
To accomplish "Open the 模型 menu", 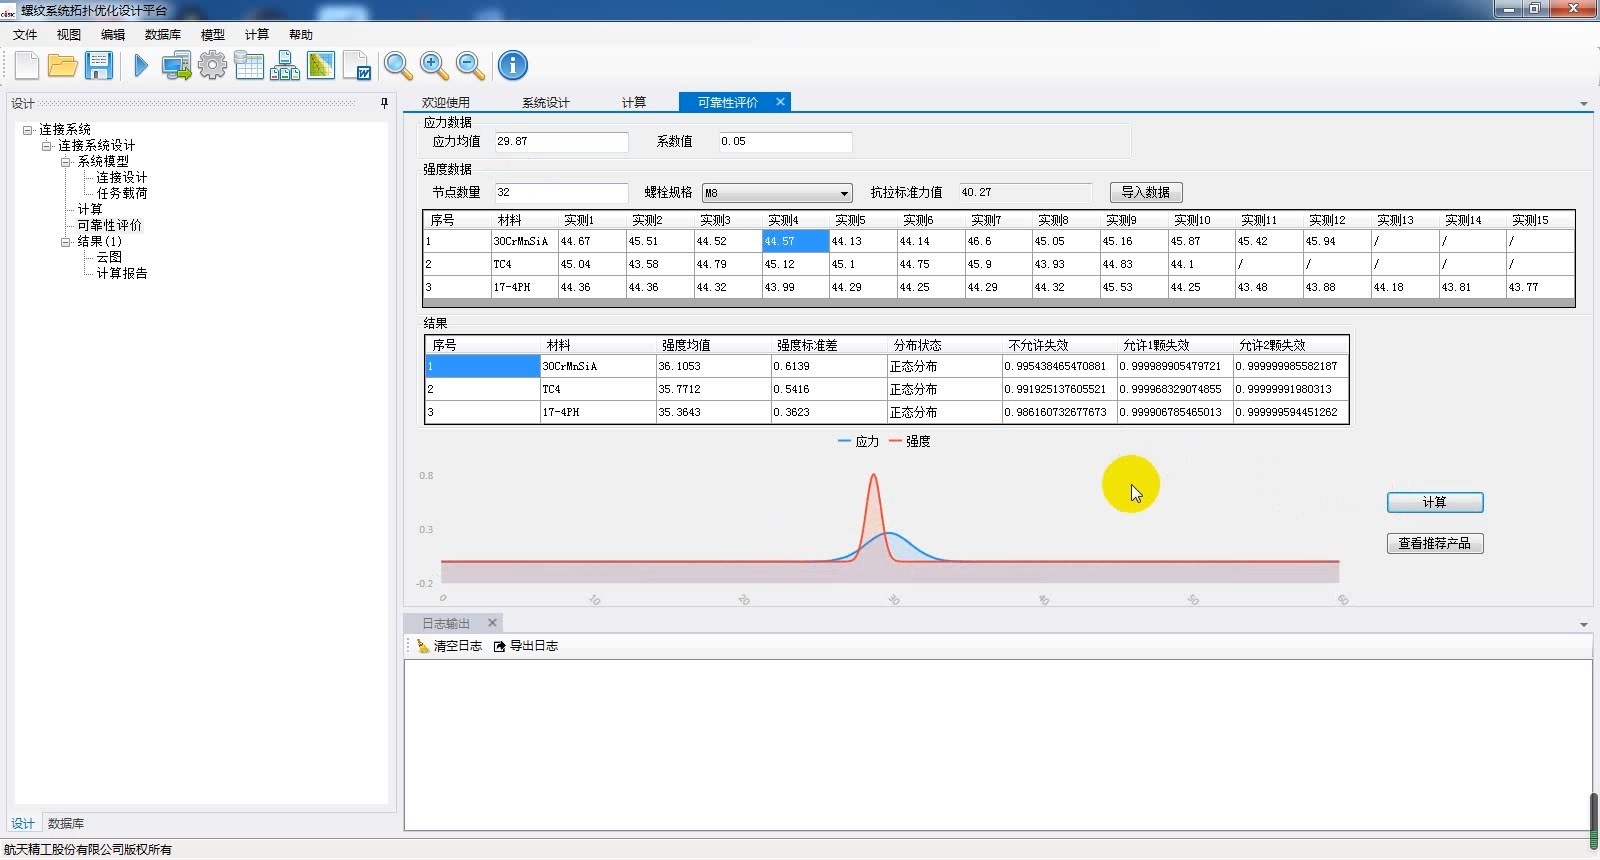I will coord(213,35).
